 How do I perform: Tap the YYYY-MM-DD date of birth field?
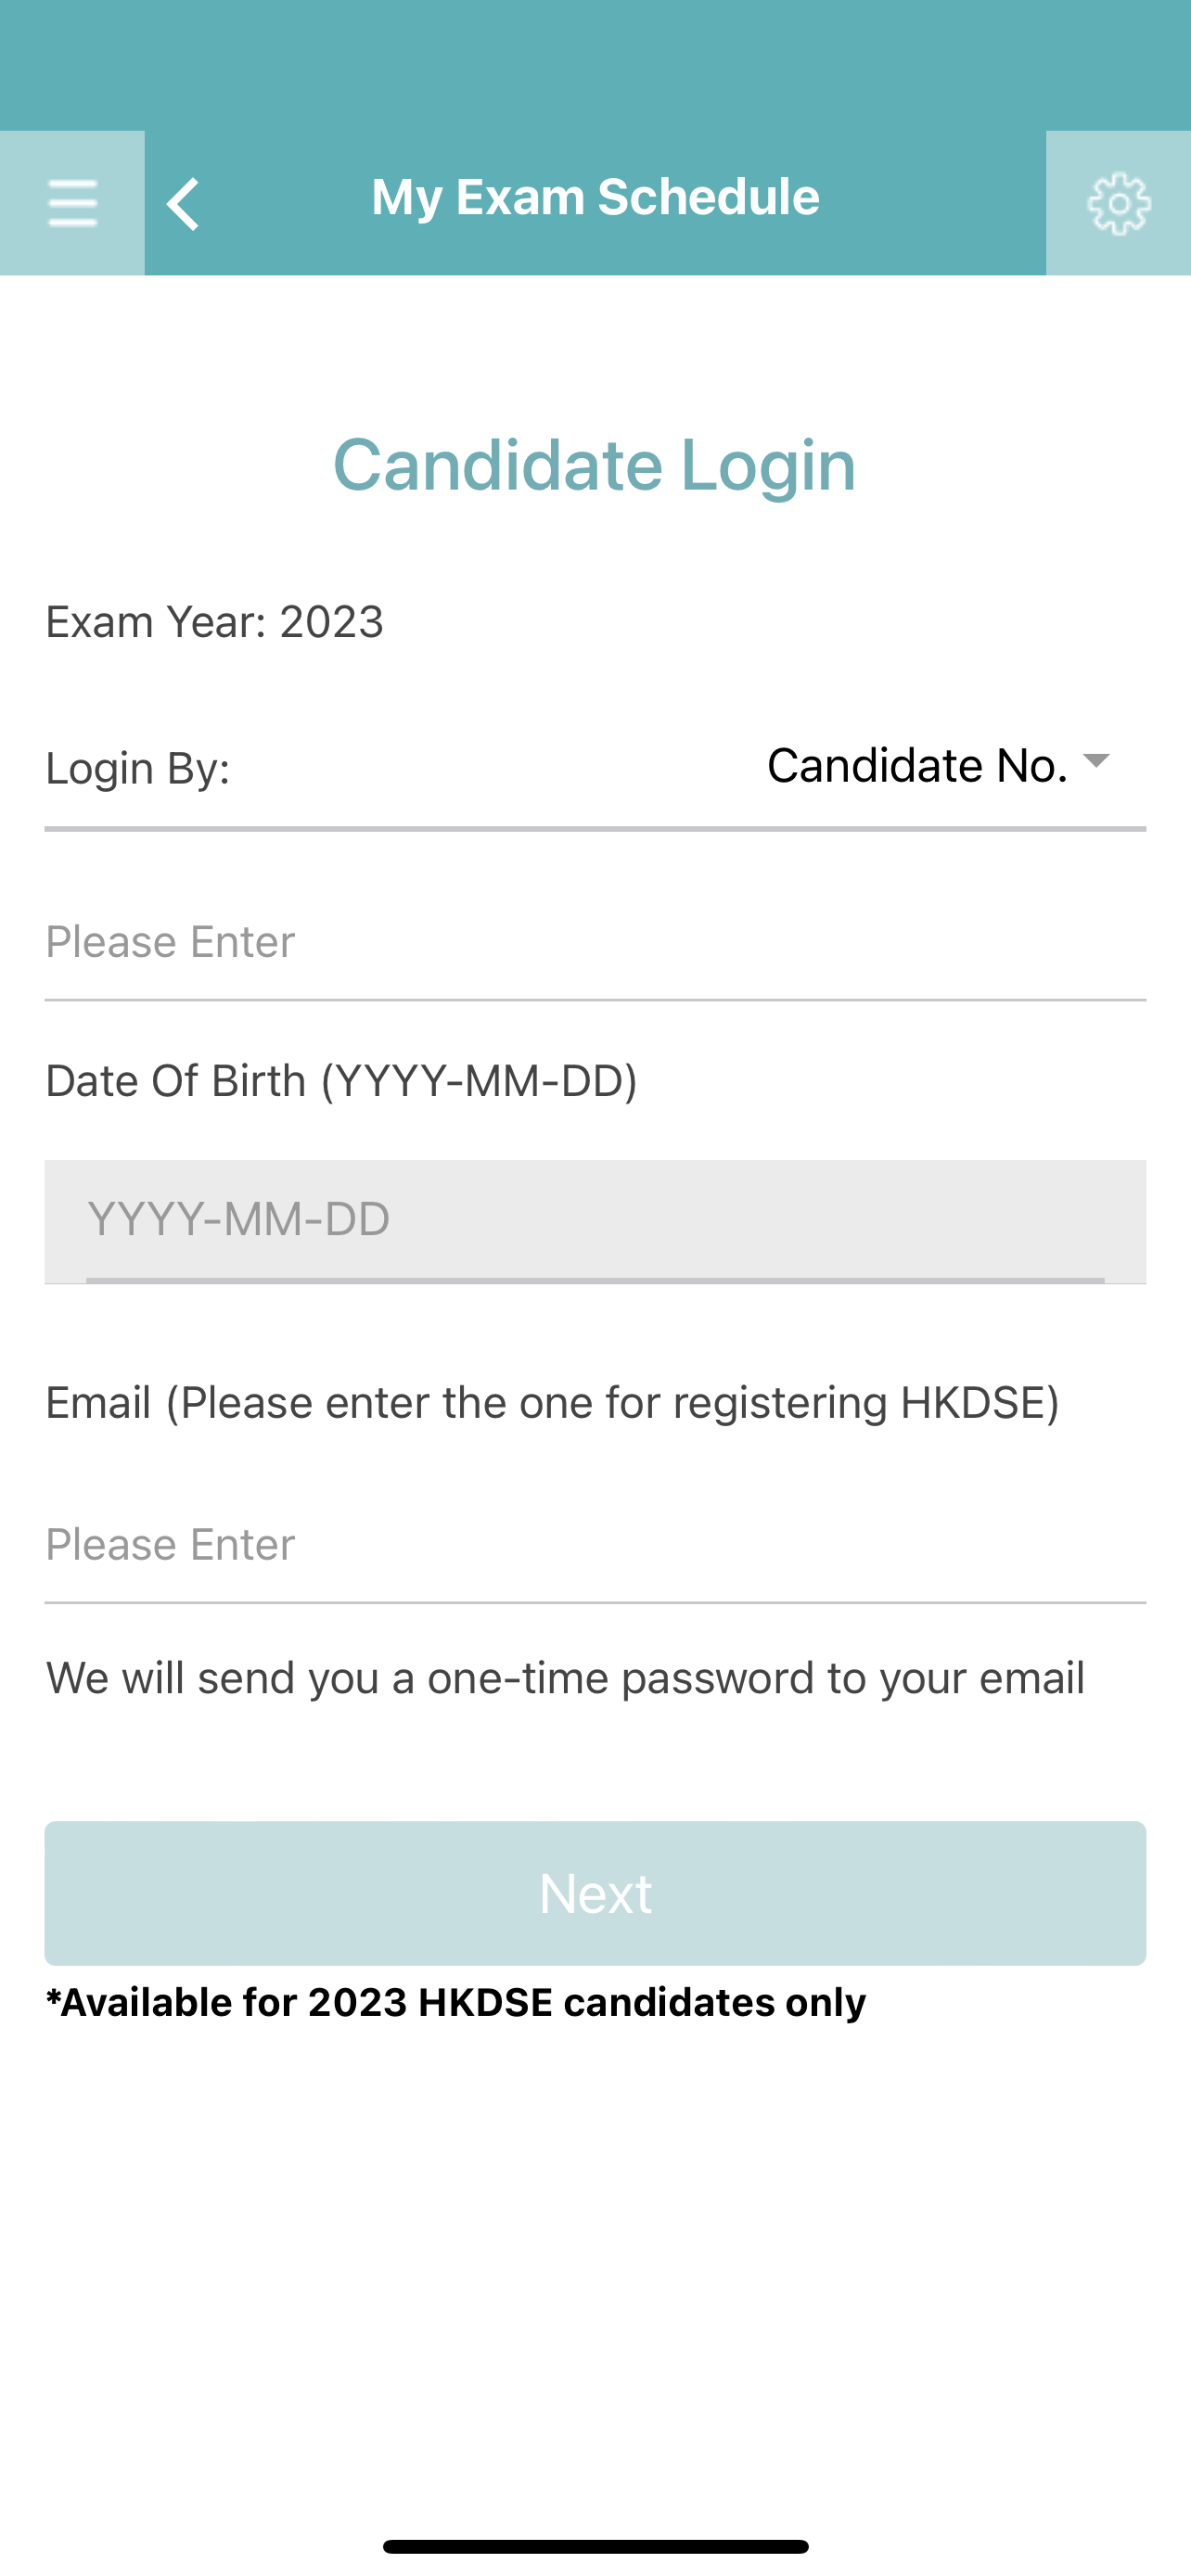tap(594, 1219)
